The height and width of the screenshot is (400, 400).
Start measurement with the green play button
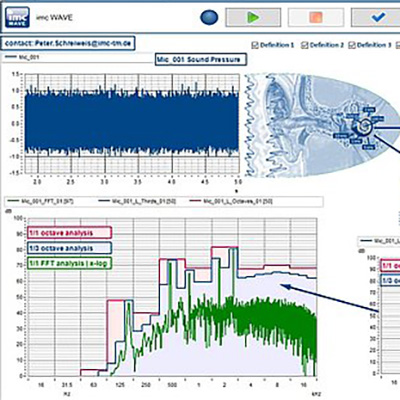pos(253,17)
